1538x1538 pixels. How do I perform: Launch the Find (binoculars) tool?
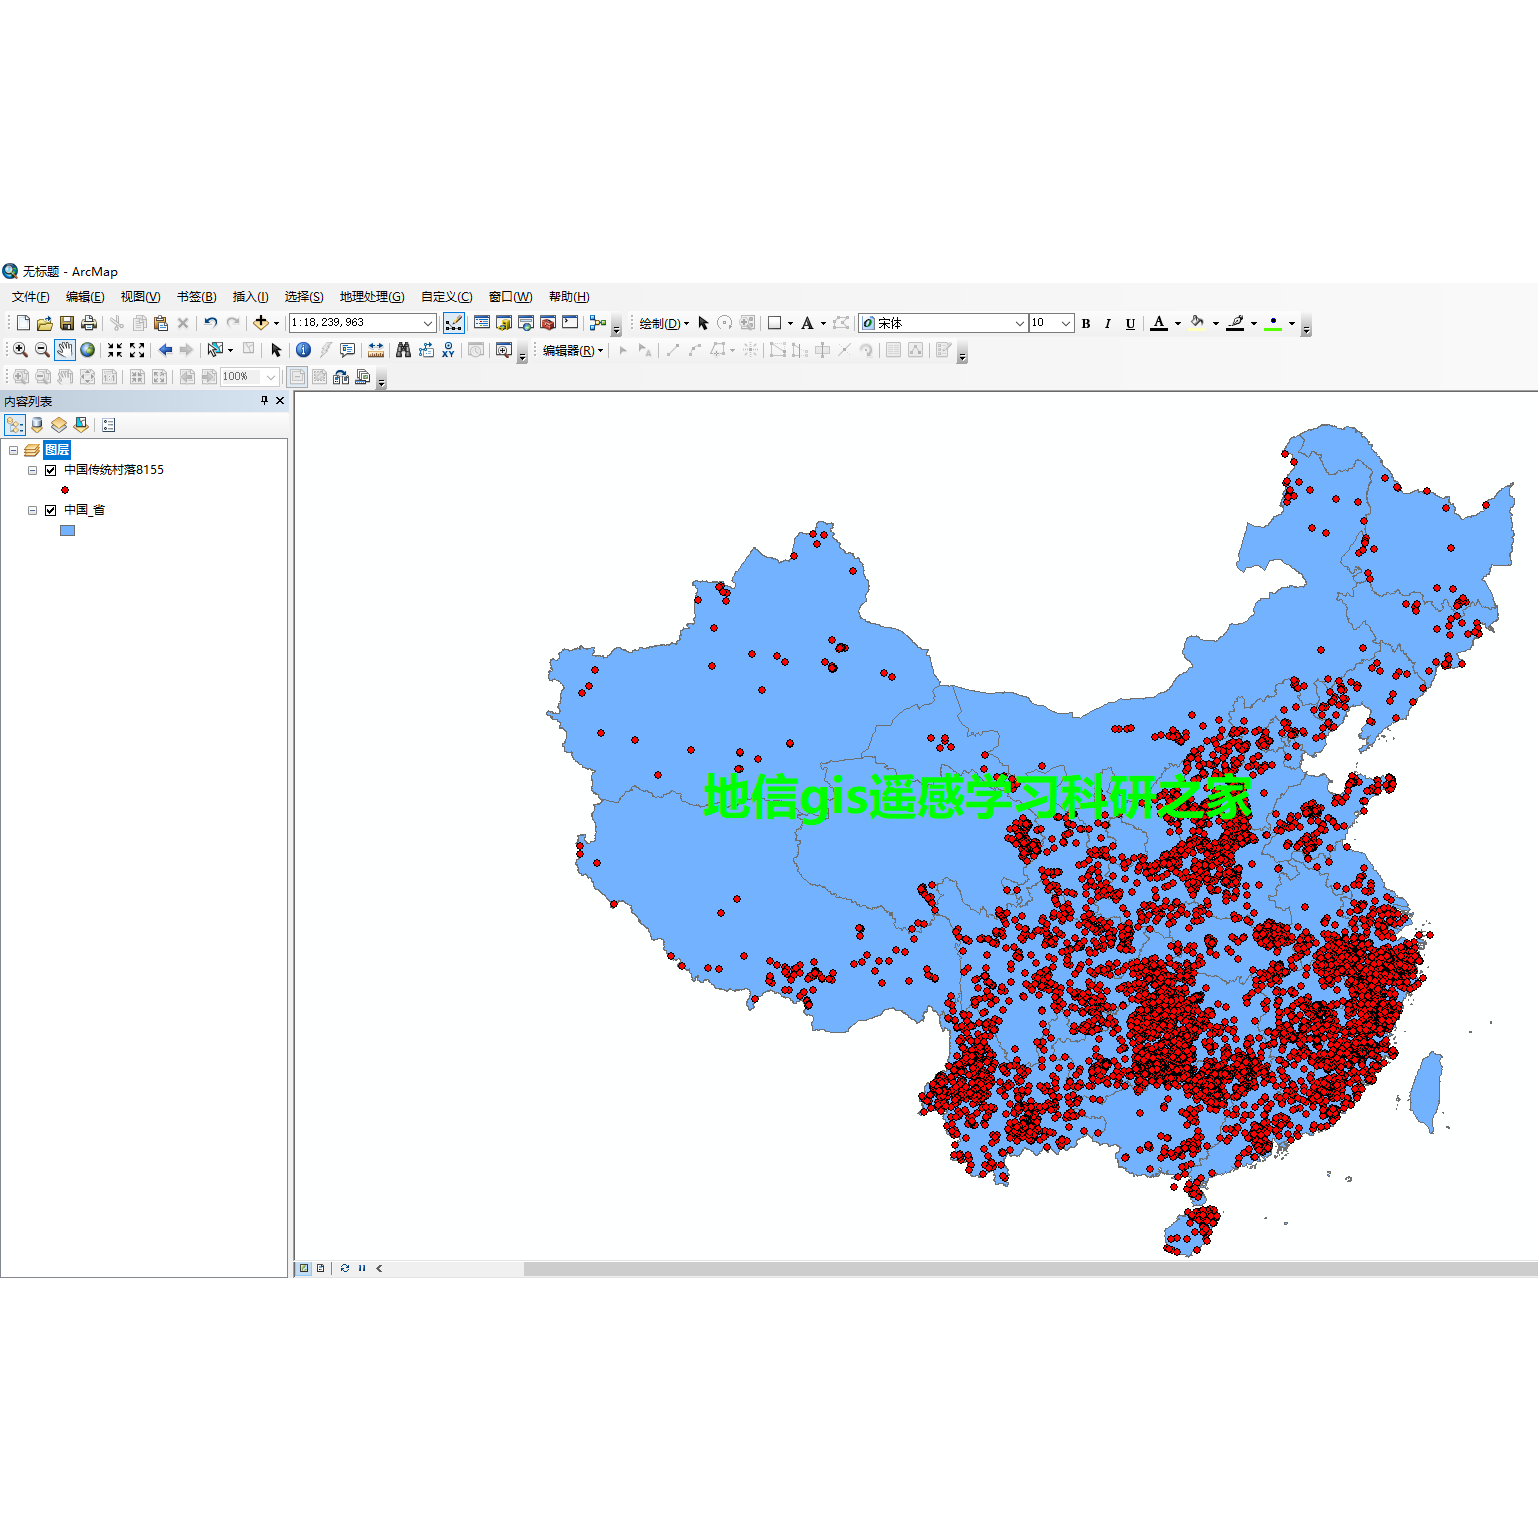[404, 350]
